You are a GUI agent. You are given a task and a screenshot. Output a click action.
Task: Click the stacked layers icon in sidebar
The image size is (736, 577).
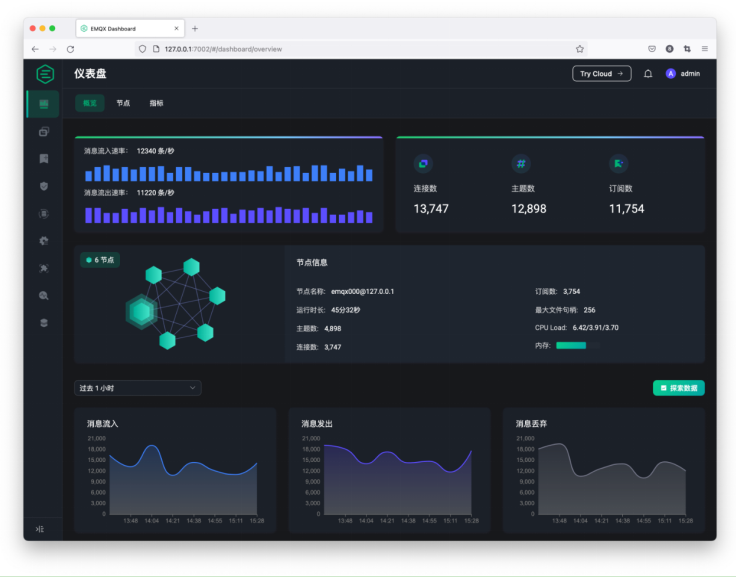[x=43, y=323]
